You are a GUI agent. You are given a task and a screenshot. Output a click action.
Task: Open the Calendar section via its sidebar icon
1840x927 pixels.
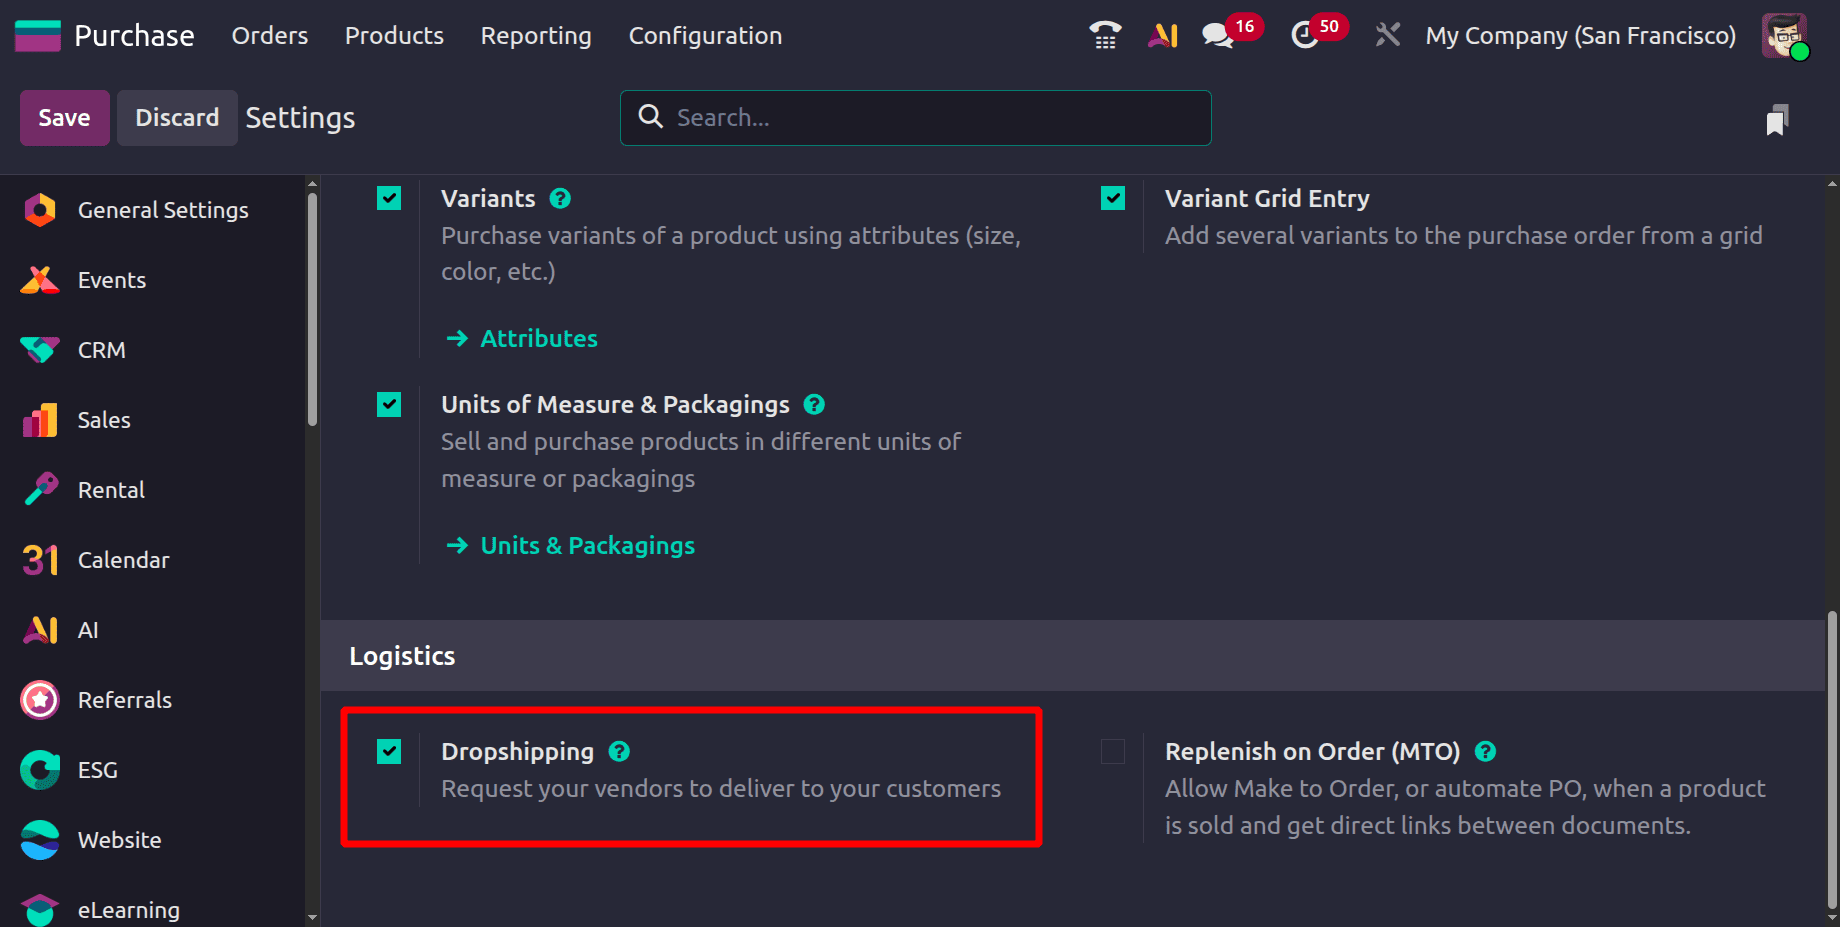click(39, 559)
